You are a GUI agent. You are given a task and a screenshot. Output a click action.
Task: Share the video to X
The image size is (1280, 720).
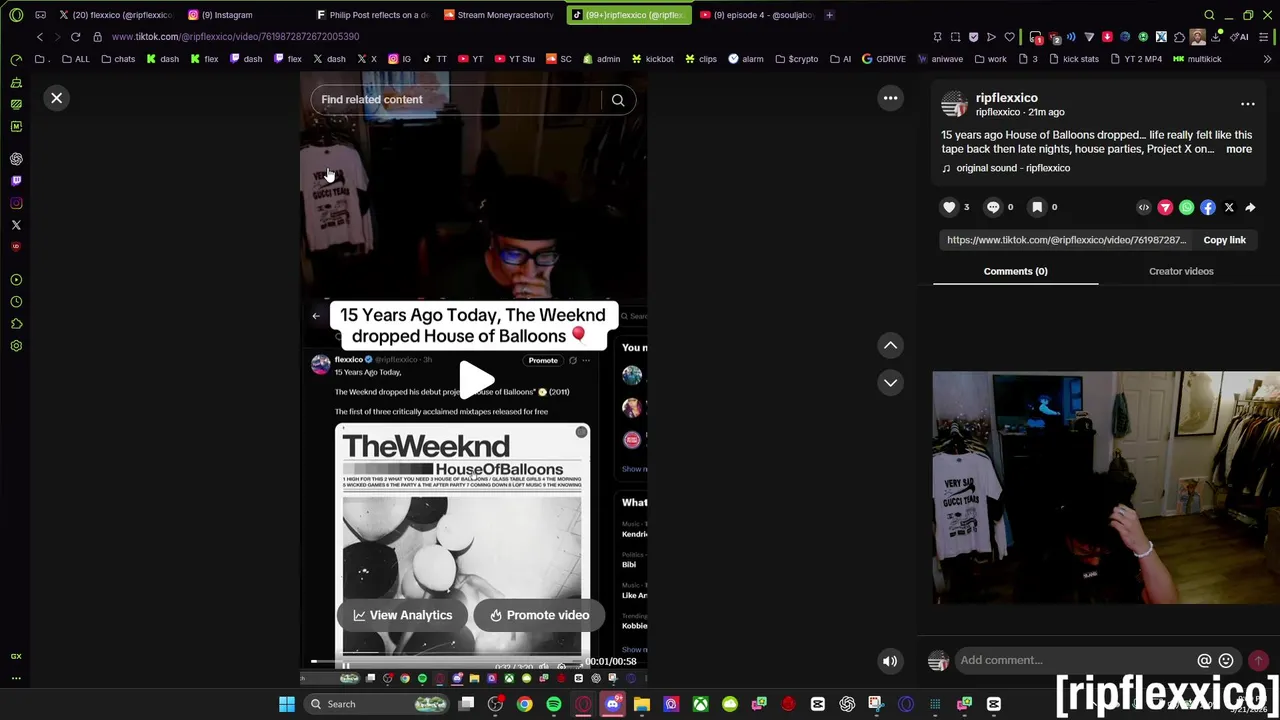coord(1229,208)
